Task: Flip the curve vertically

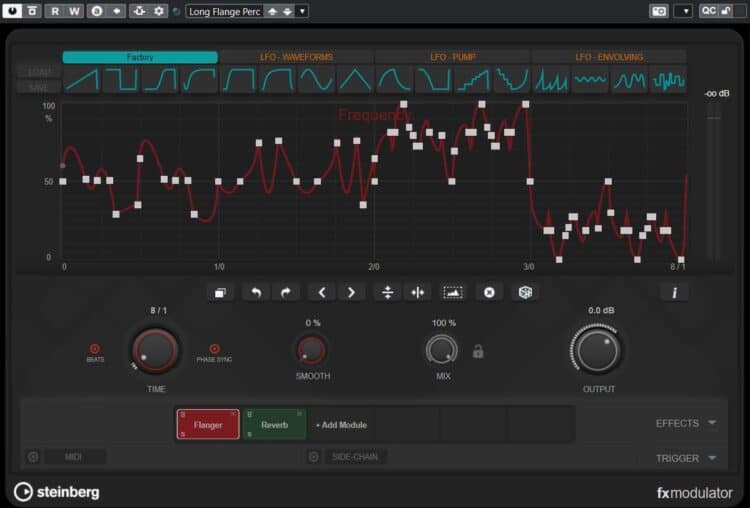Action: tap(388, 292)
